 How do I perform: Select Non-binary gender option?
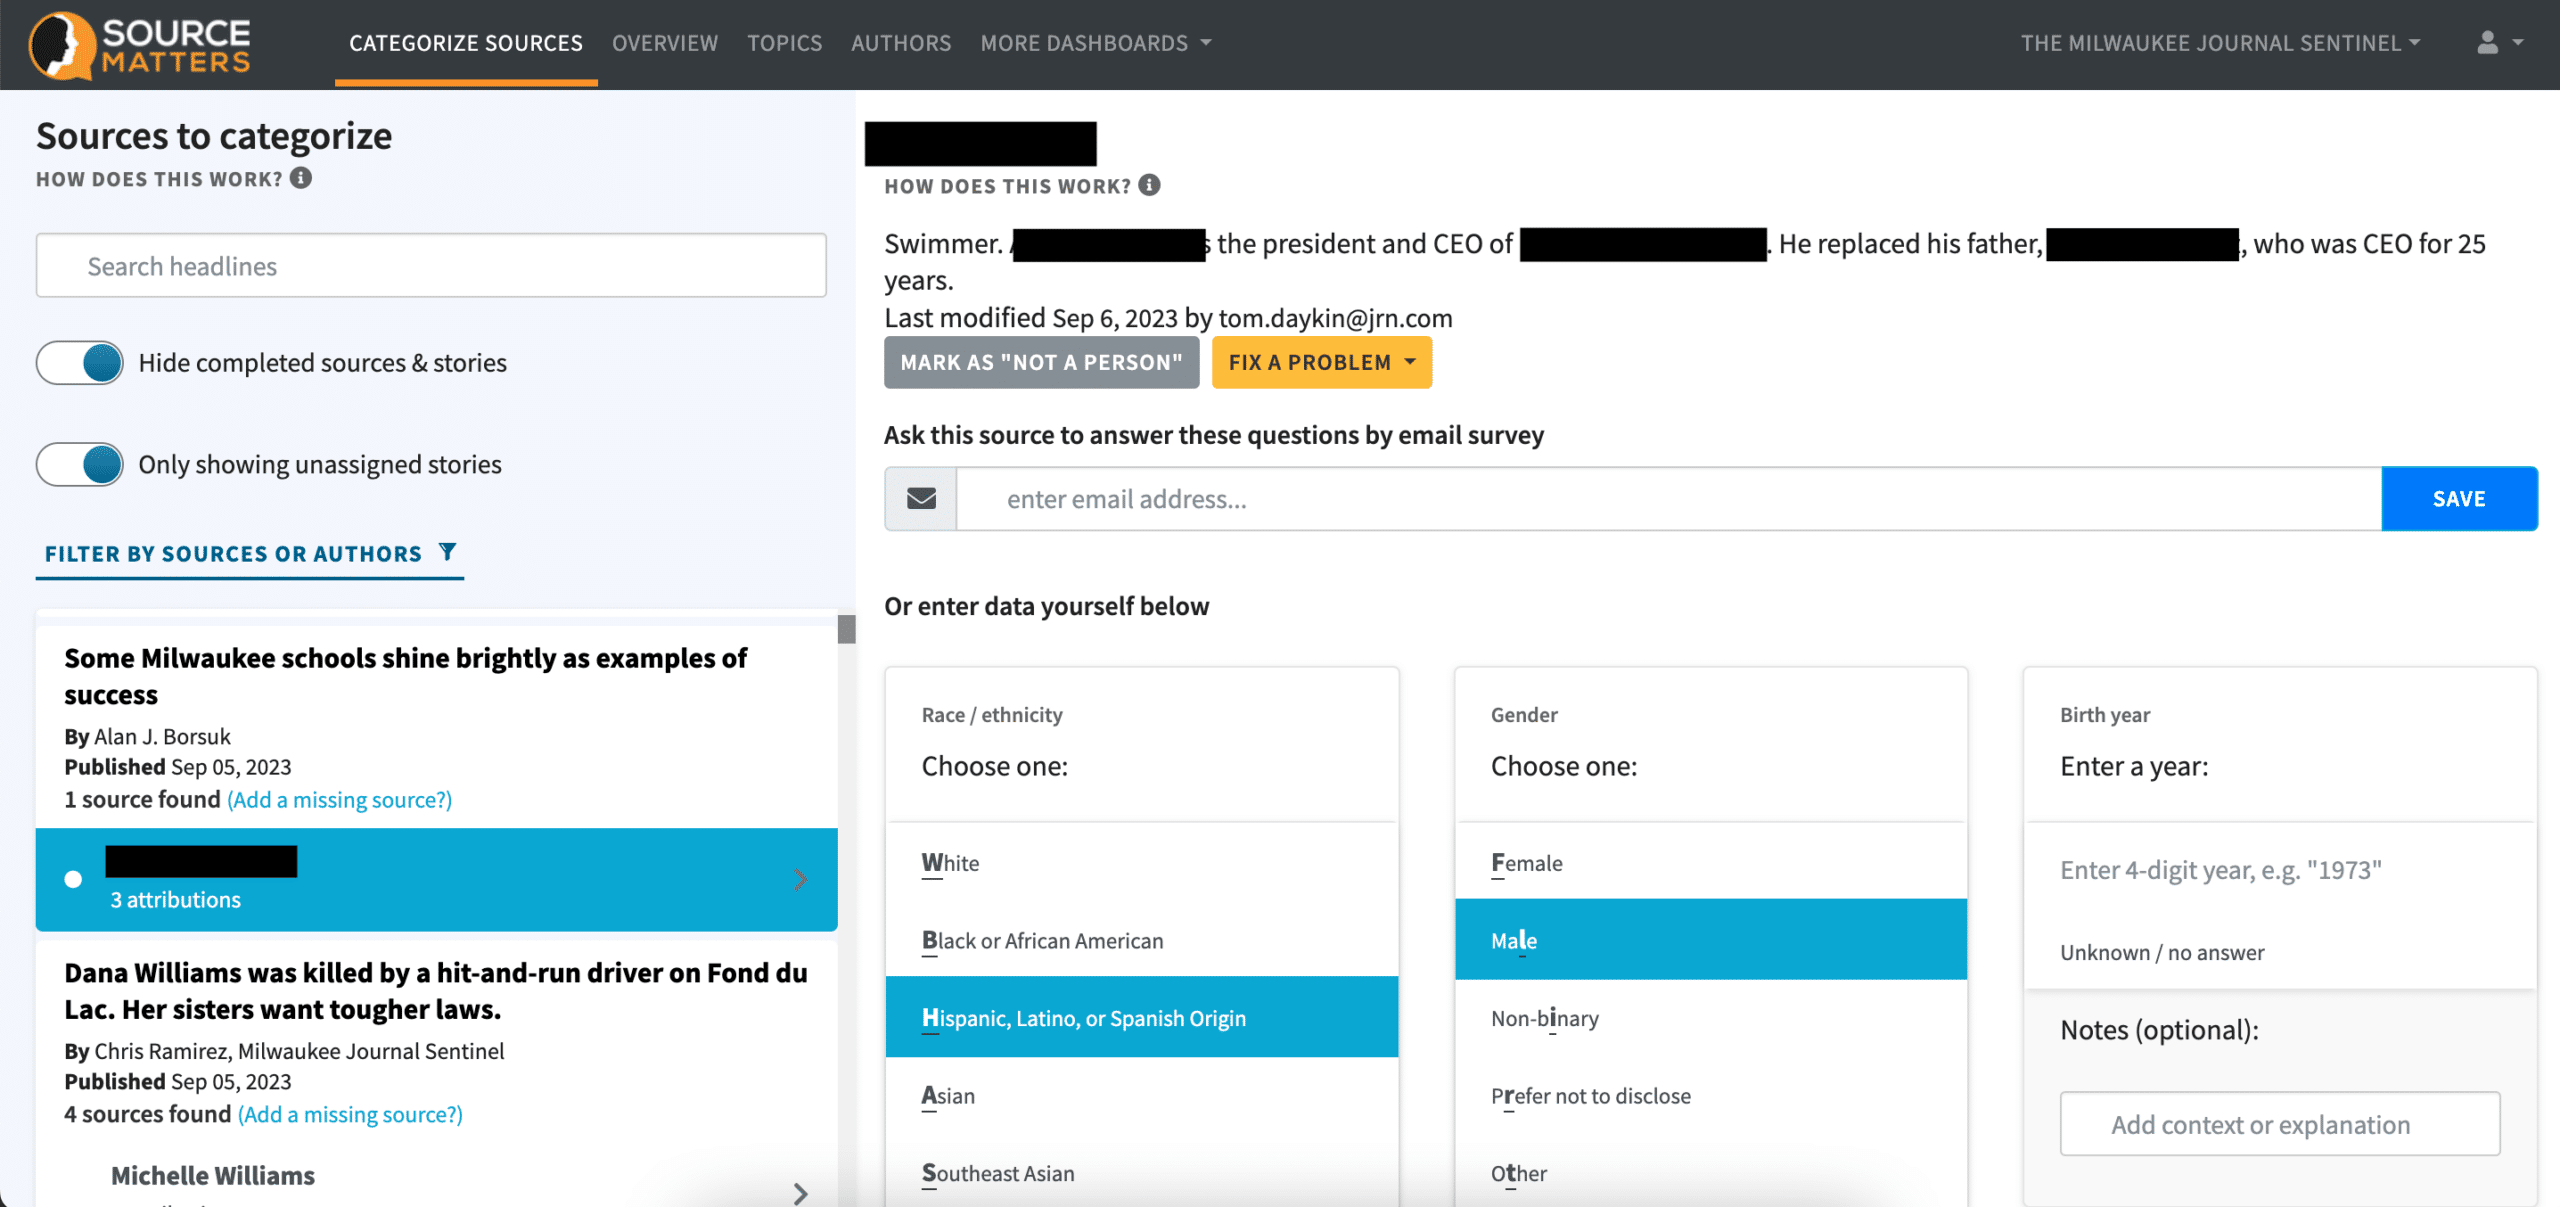[1711, 1017]
